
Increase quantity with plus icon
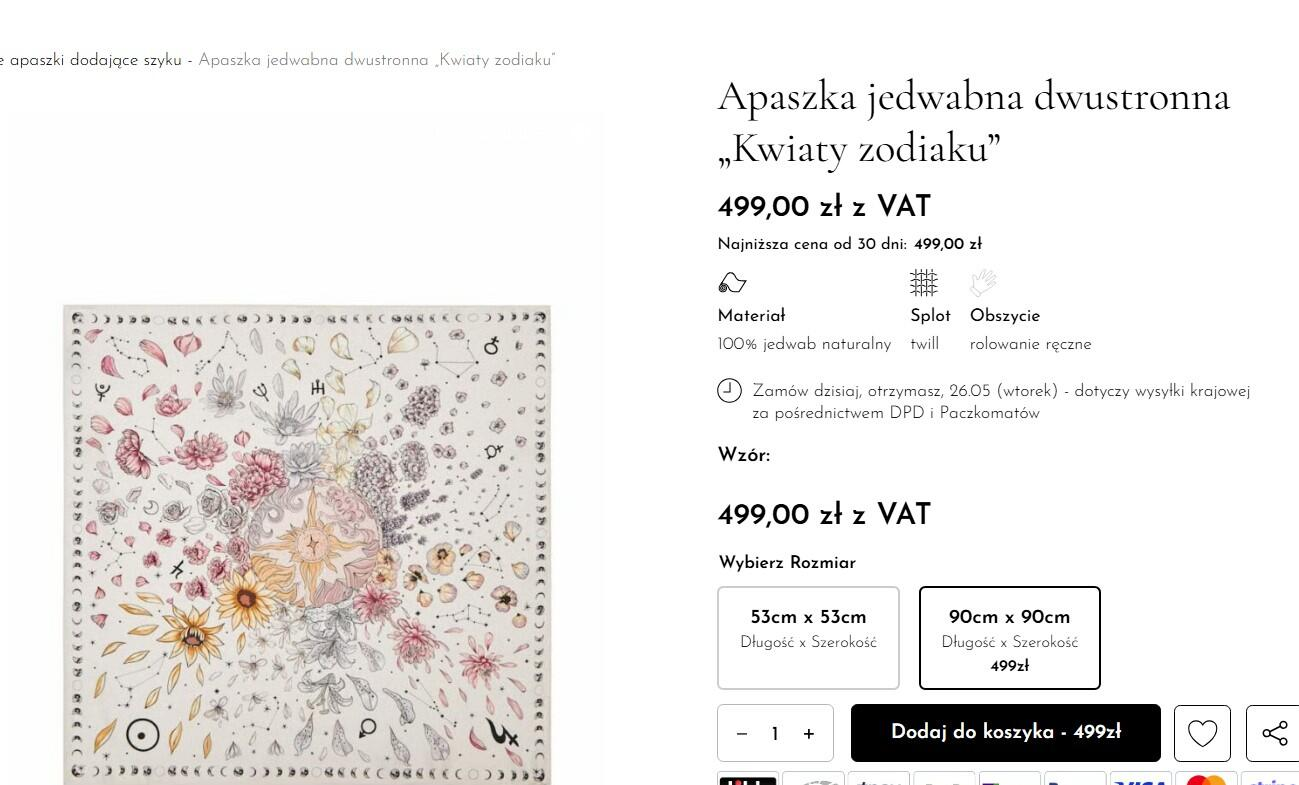(809, 734)
